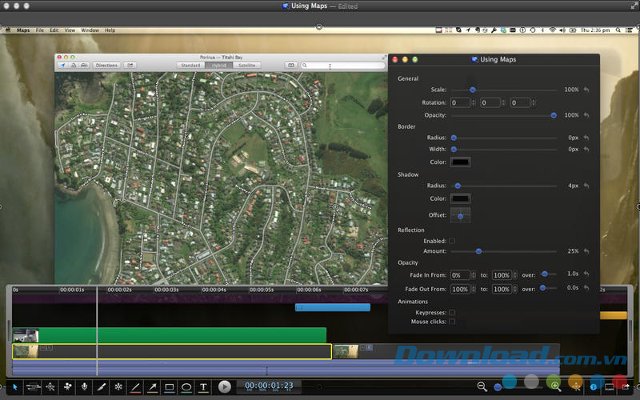Select the arrow pointer tool in bottom toolbar

tap(13, 386)
